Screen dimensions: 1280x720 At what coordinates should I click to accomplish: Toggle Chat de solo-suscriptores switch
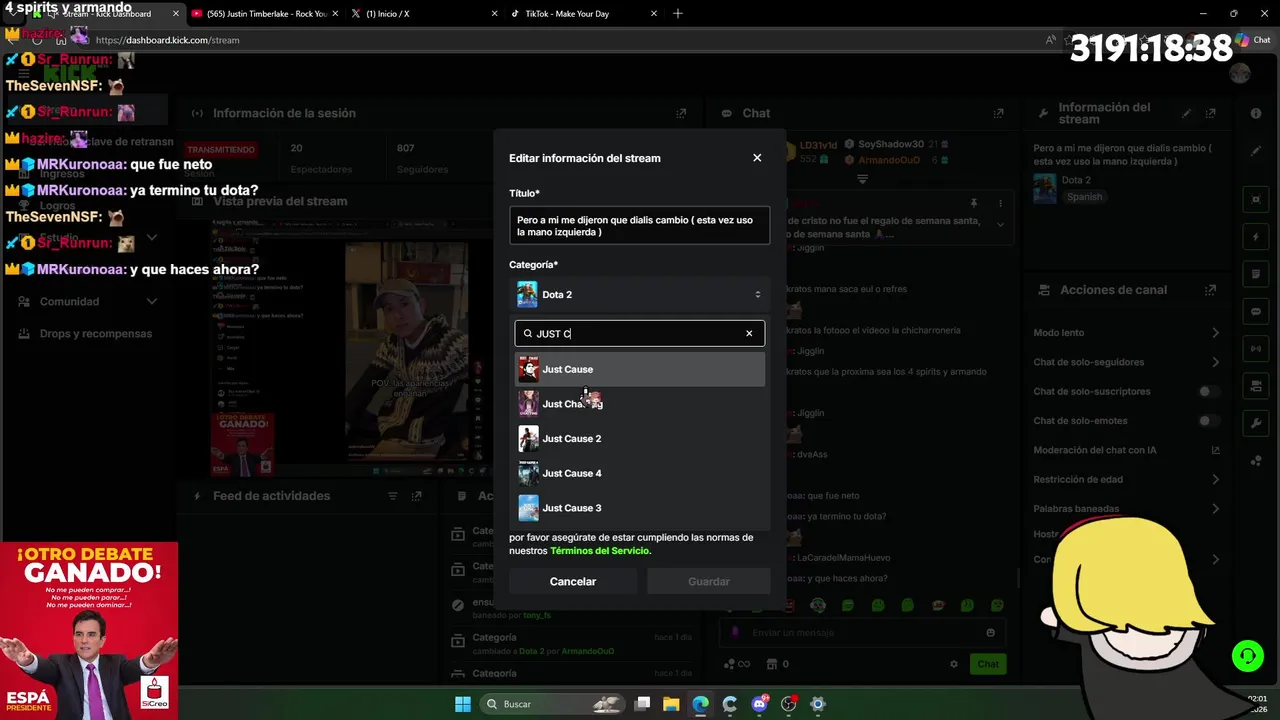click(x=1209, y=391)
